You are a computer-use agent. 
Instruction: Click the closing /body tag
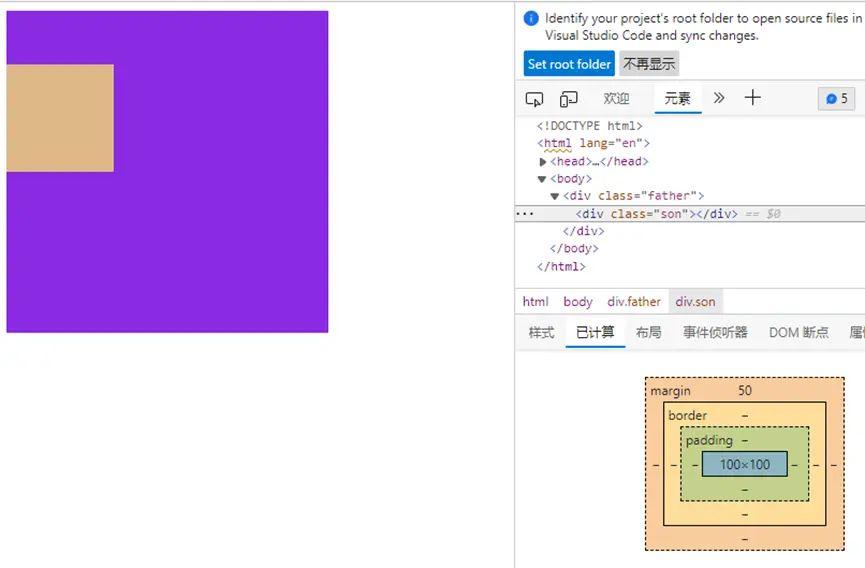[x=574, y=249]
